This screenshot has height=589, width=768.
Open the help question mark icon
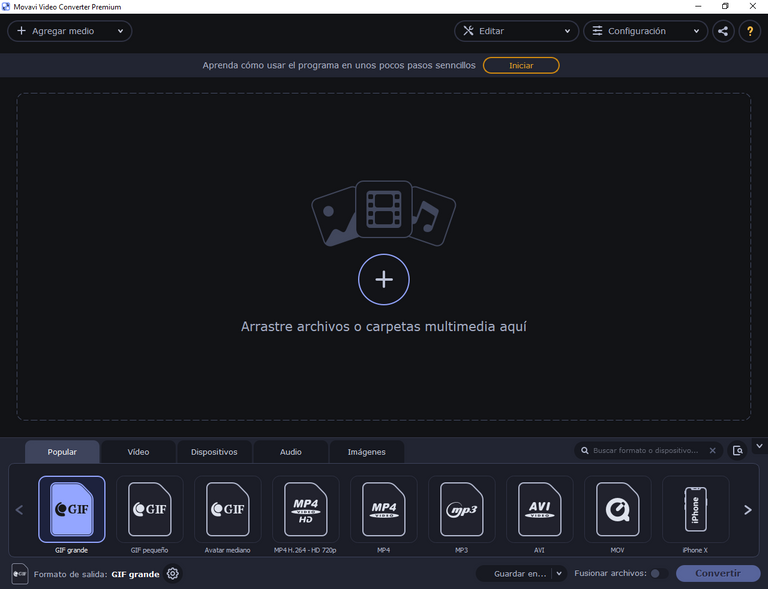pyautogui.click(x=750, y=31)
